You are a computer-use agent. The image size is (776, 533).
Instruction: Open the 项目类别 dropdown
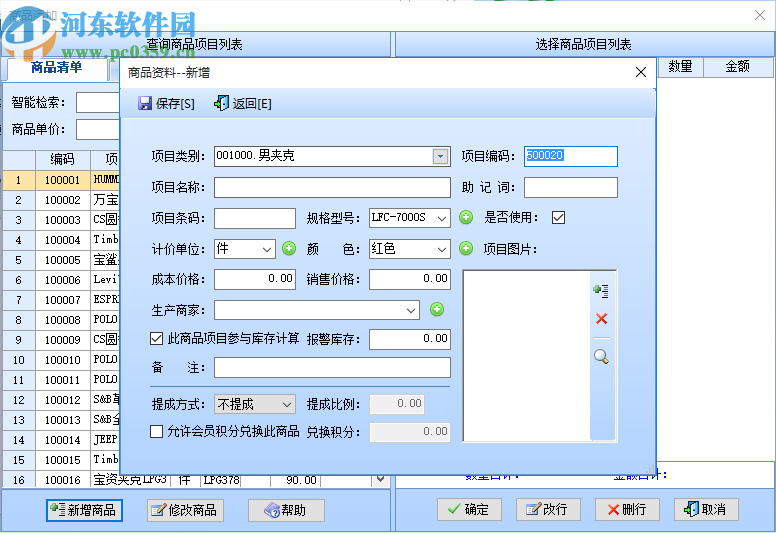[440, 156]
